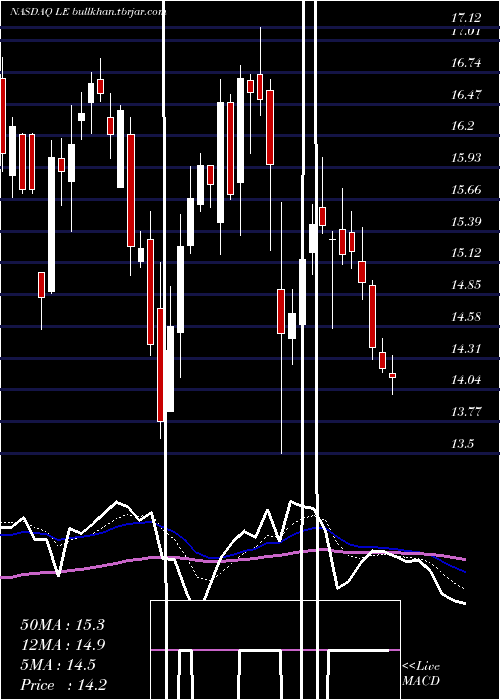Click the 15.66 price axis label
The image size is (500, 700).
click(466, 190)
